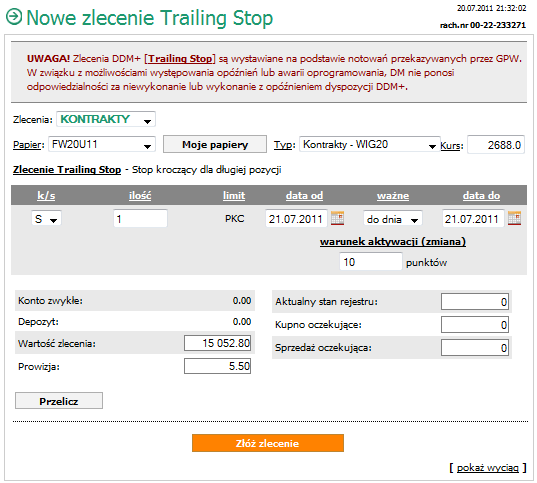Open the pokaż wyciąg link
537x483 pixels.
488,468
